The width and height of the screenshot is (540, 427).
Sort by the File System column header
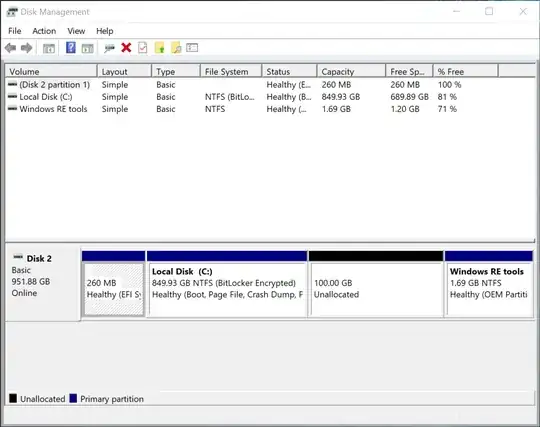point(231,71)
